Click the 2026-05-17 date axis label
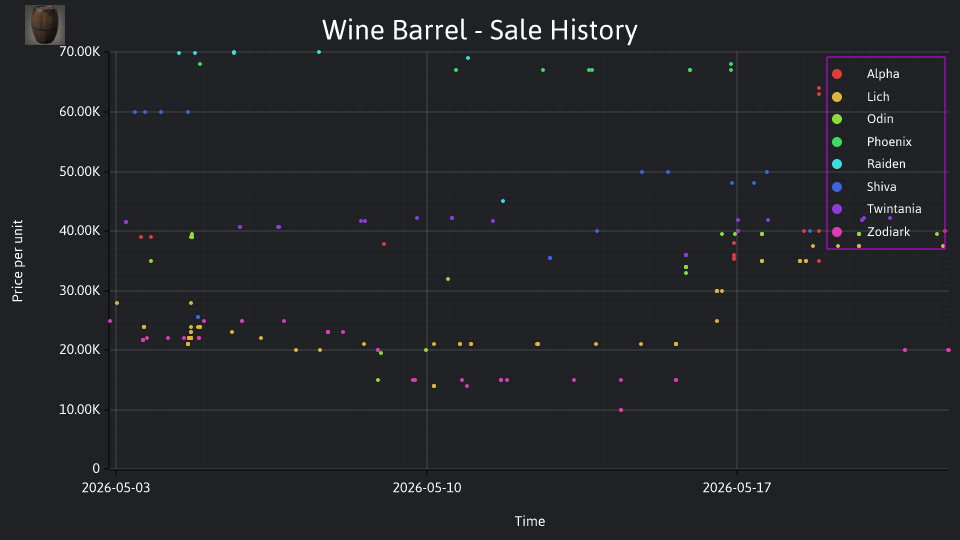960x540 pixels. point(737,488)
